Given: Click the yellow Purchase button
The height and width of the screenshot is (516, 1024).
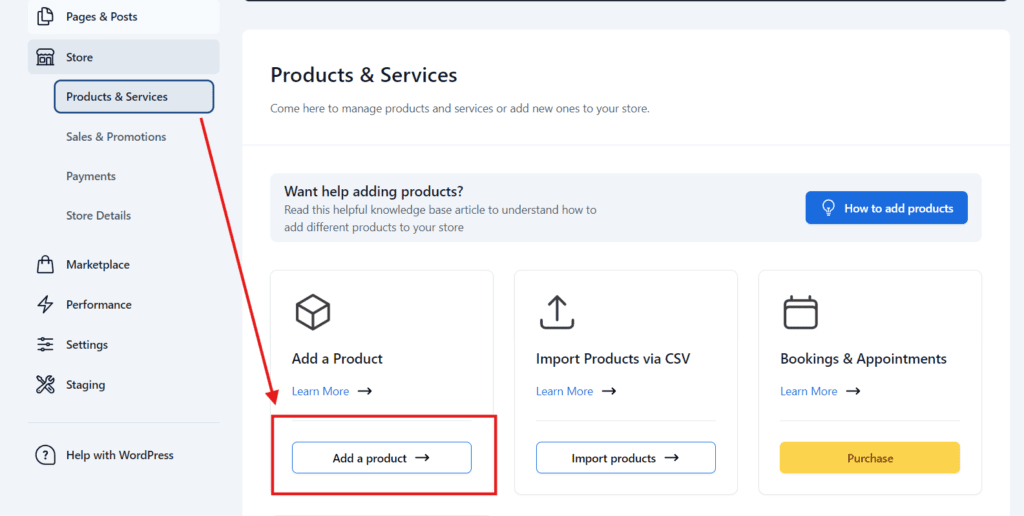Looking at the screenshot, I should click(x=870, y=458).
